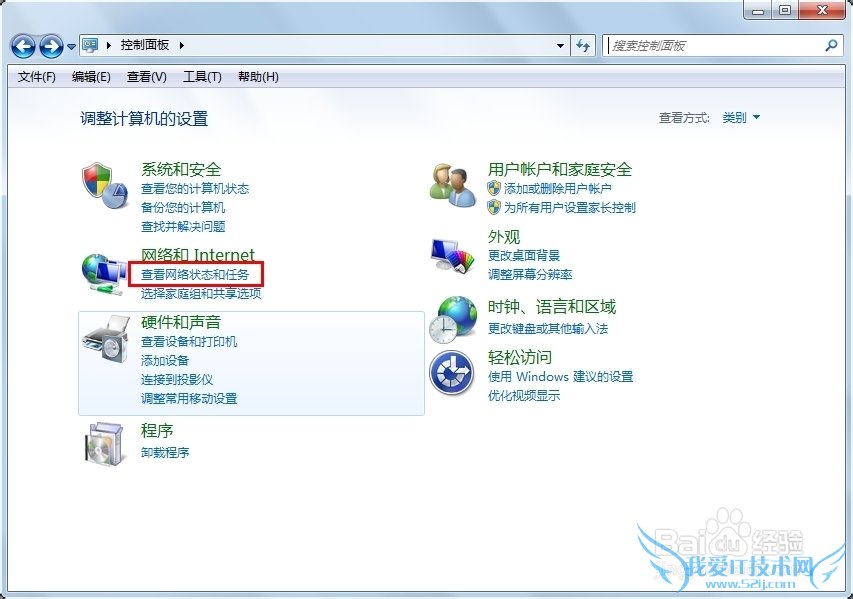853x599 pixels.
Task: Click the blue Back arrow button
Action: click(23, 46)
